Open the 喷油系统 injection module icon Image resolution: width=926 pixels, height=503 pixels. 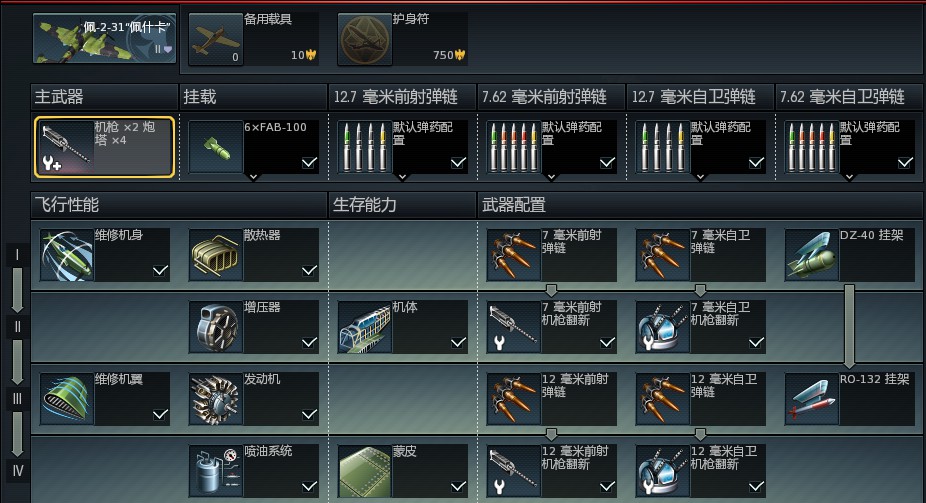click(216, 471)
